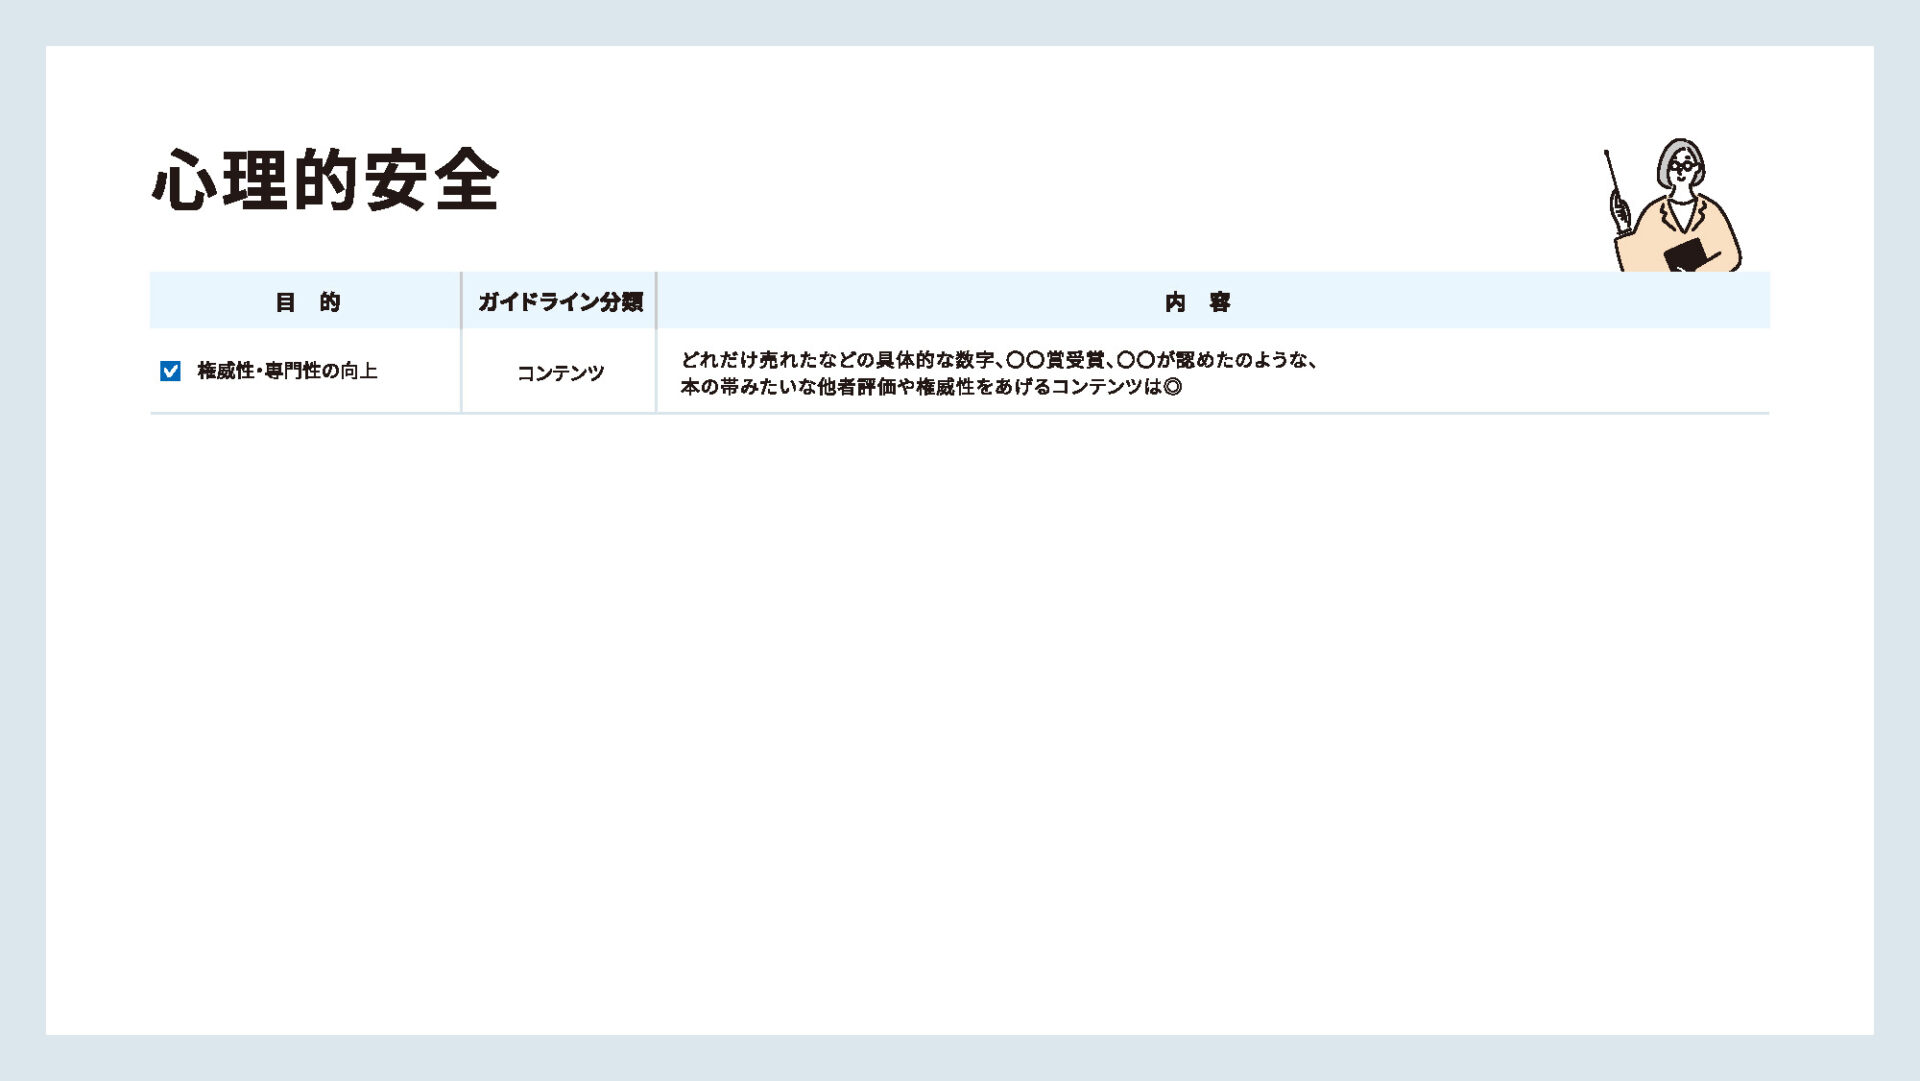
Task: Click the 目的 column header
Action: coord(307,301)
